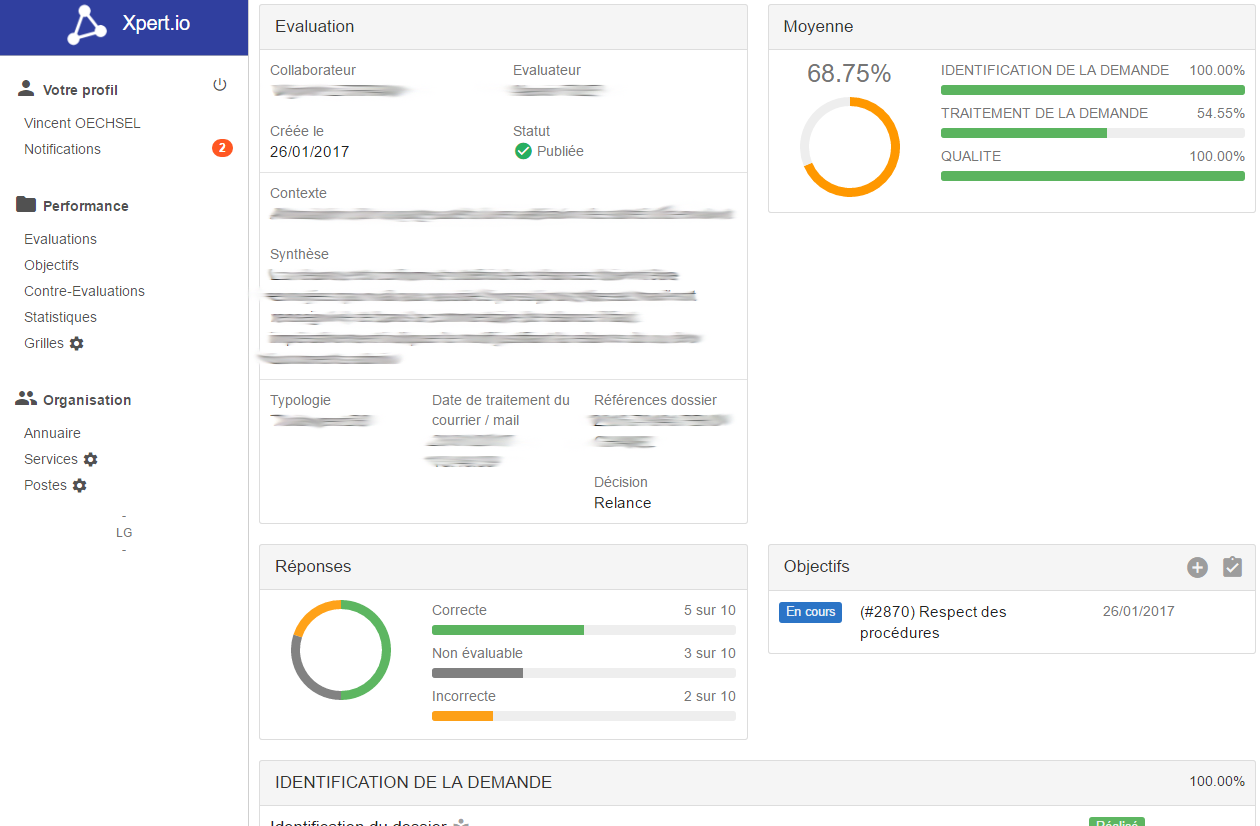Click the QUALITE progress bar

click(1093, 176)
